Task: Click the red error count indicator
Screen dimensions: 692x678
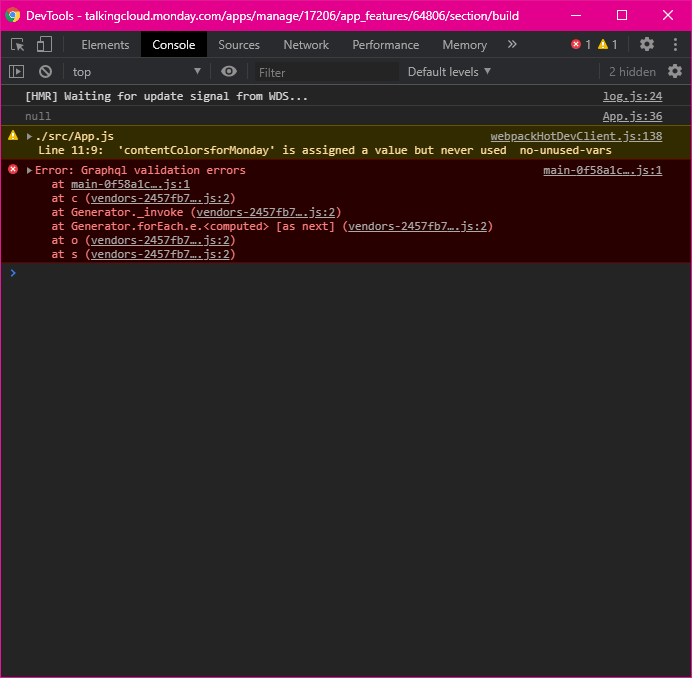Action: pyautogui.click(x=581, y=44)
